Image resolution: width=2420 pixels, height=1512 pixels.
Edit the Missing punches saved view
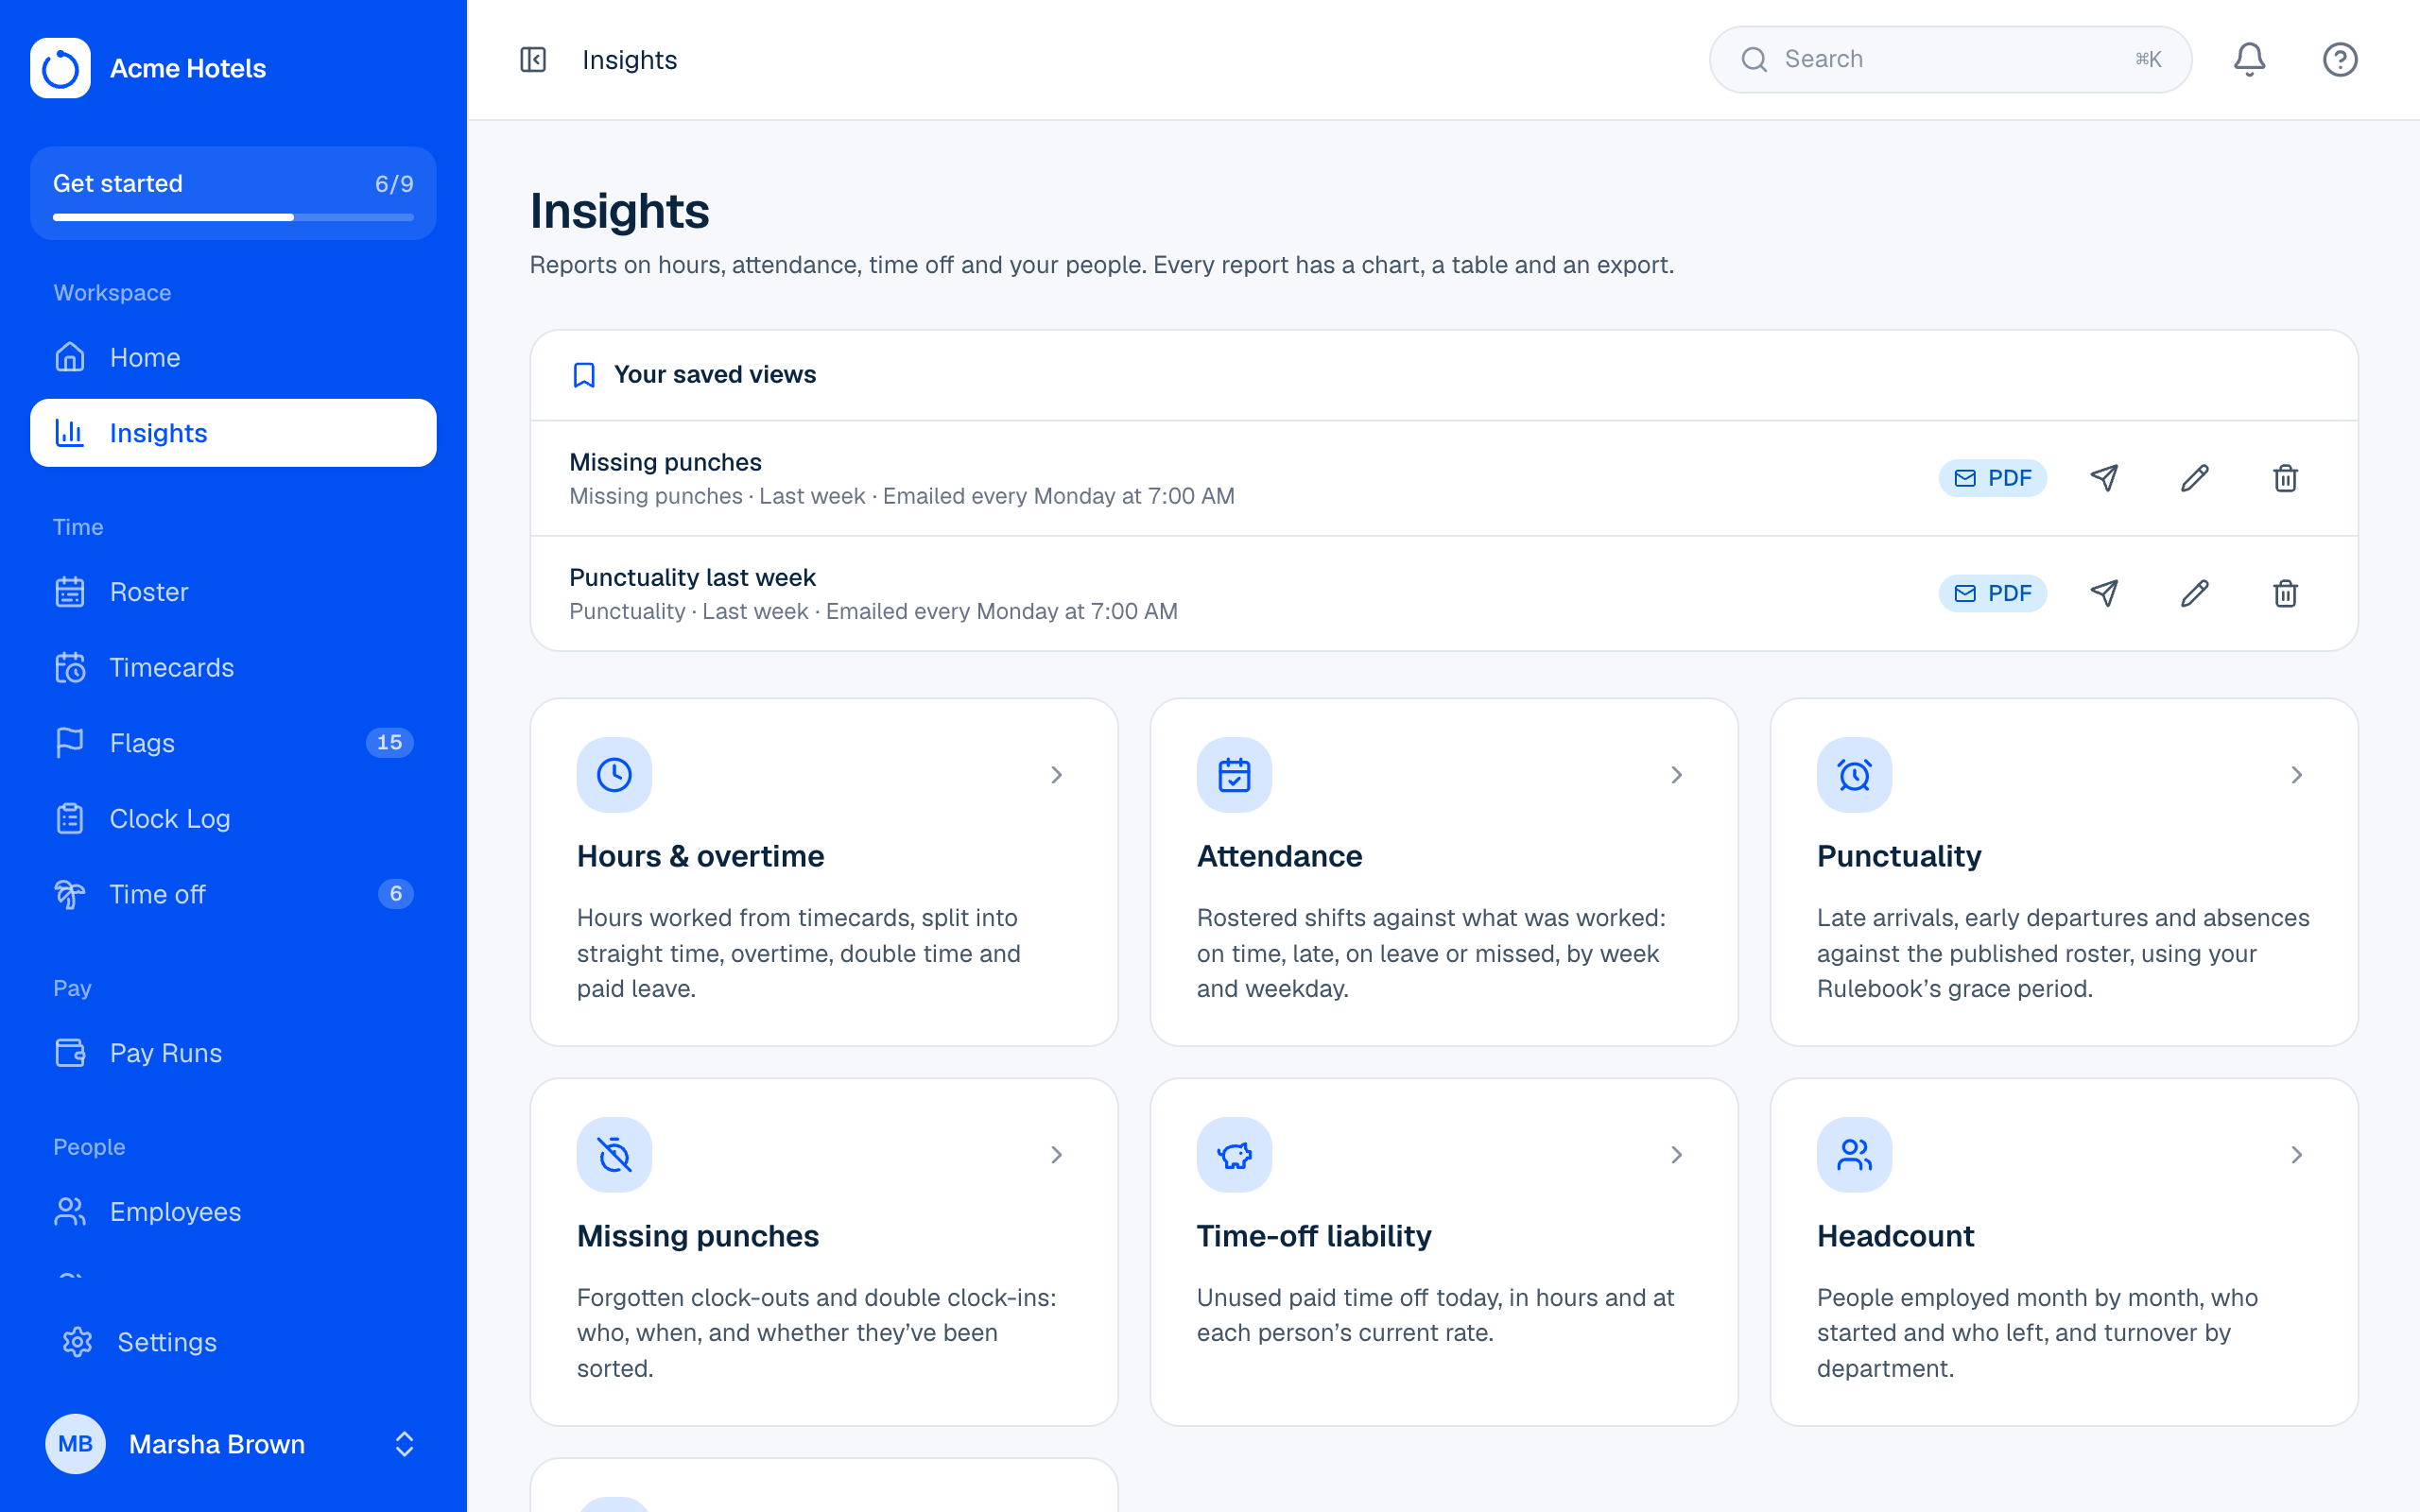pos(2195,478)
